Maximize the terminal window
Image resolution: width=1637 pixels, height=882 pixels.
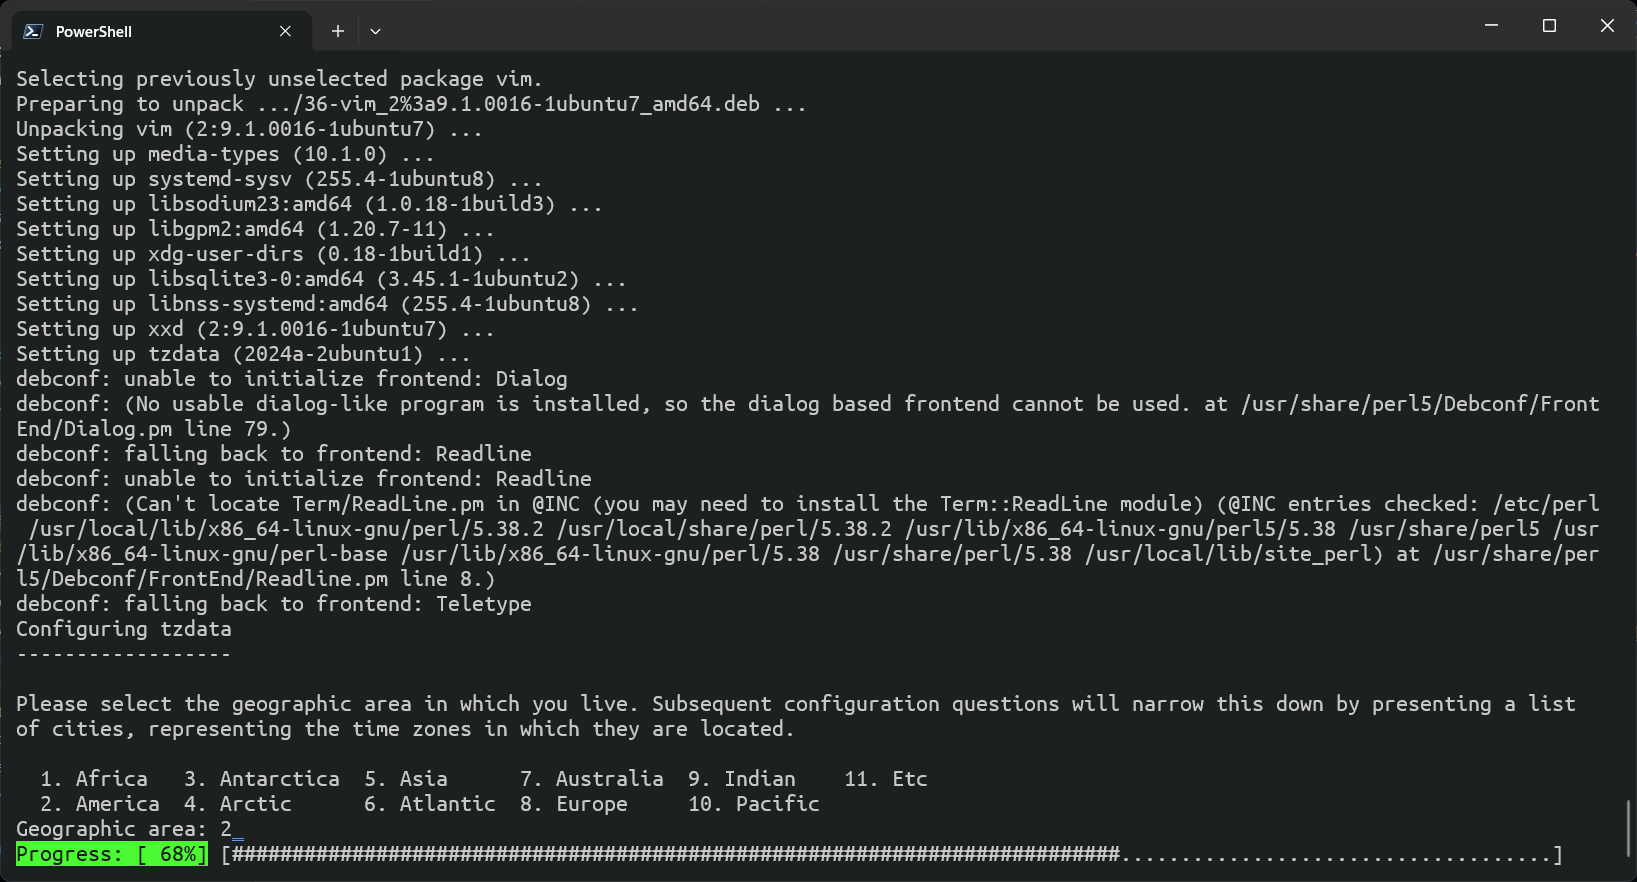click(x=1549, y=25)
